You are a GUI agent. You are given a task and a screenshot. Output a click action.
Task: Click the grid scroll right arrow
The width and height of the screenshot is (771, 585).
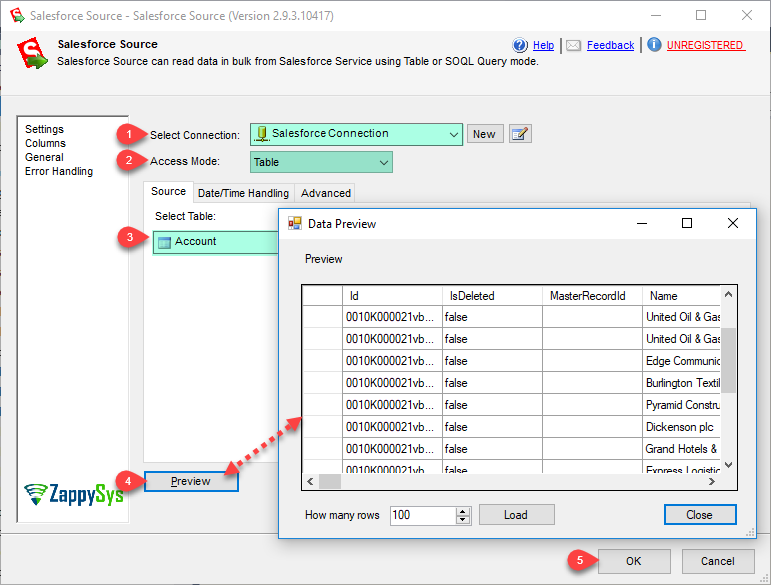pos(712,481)
